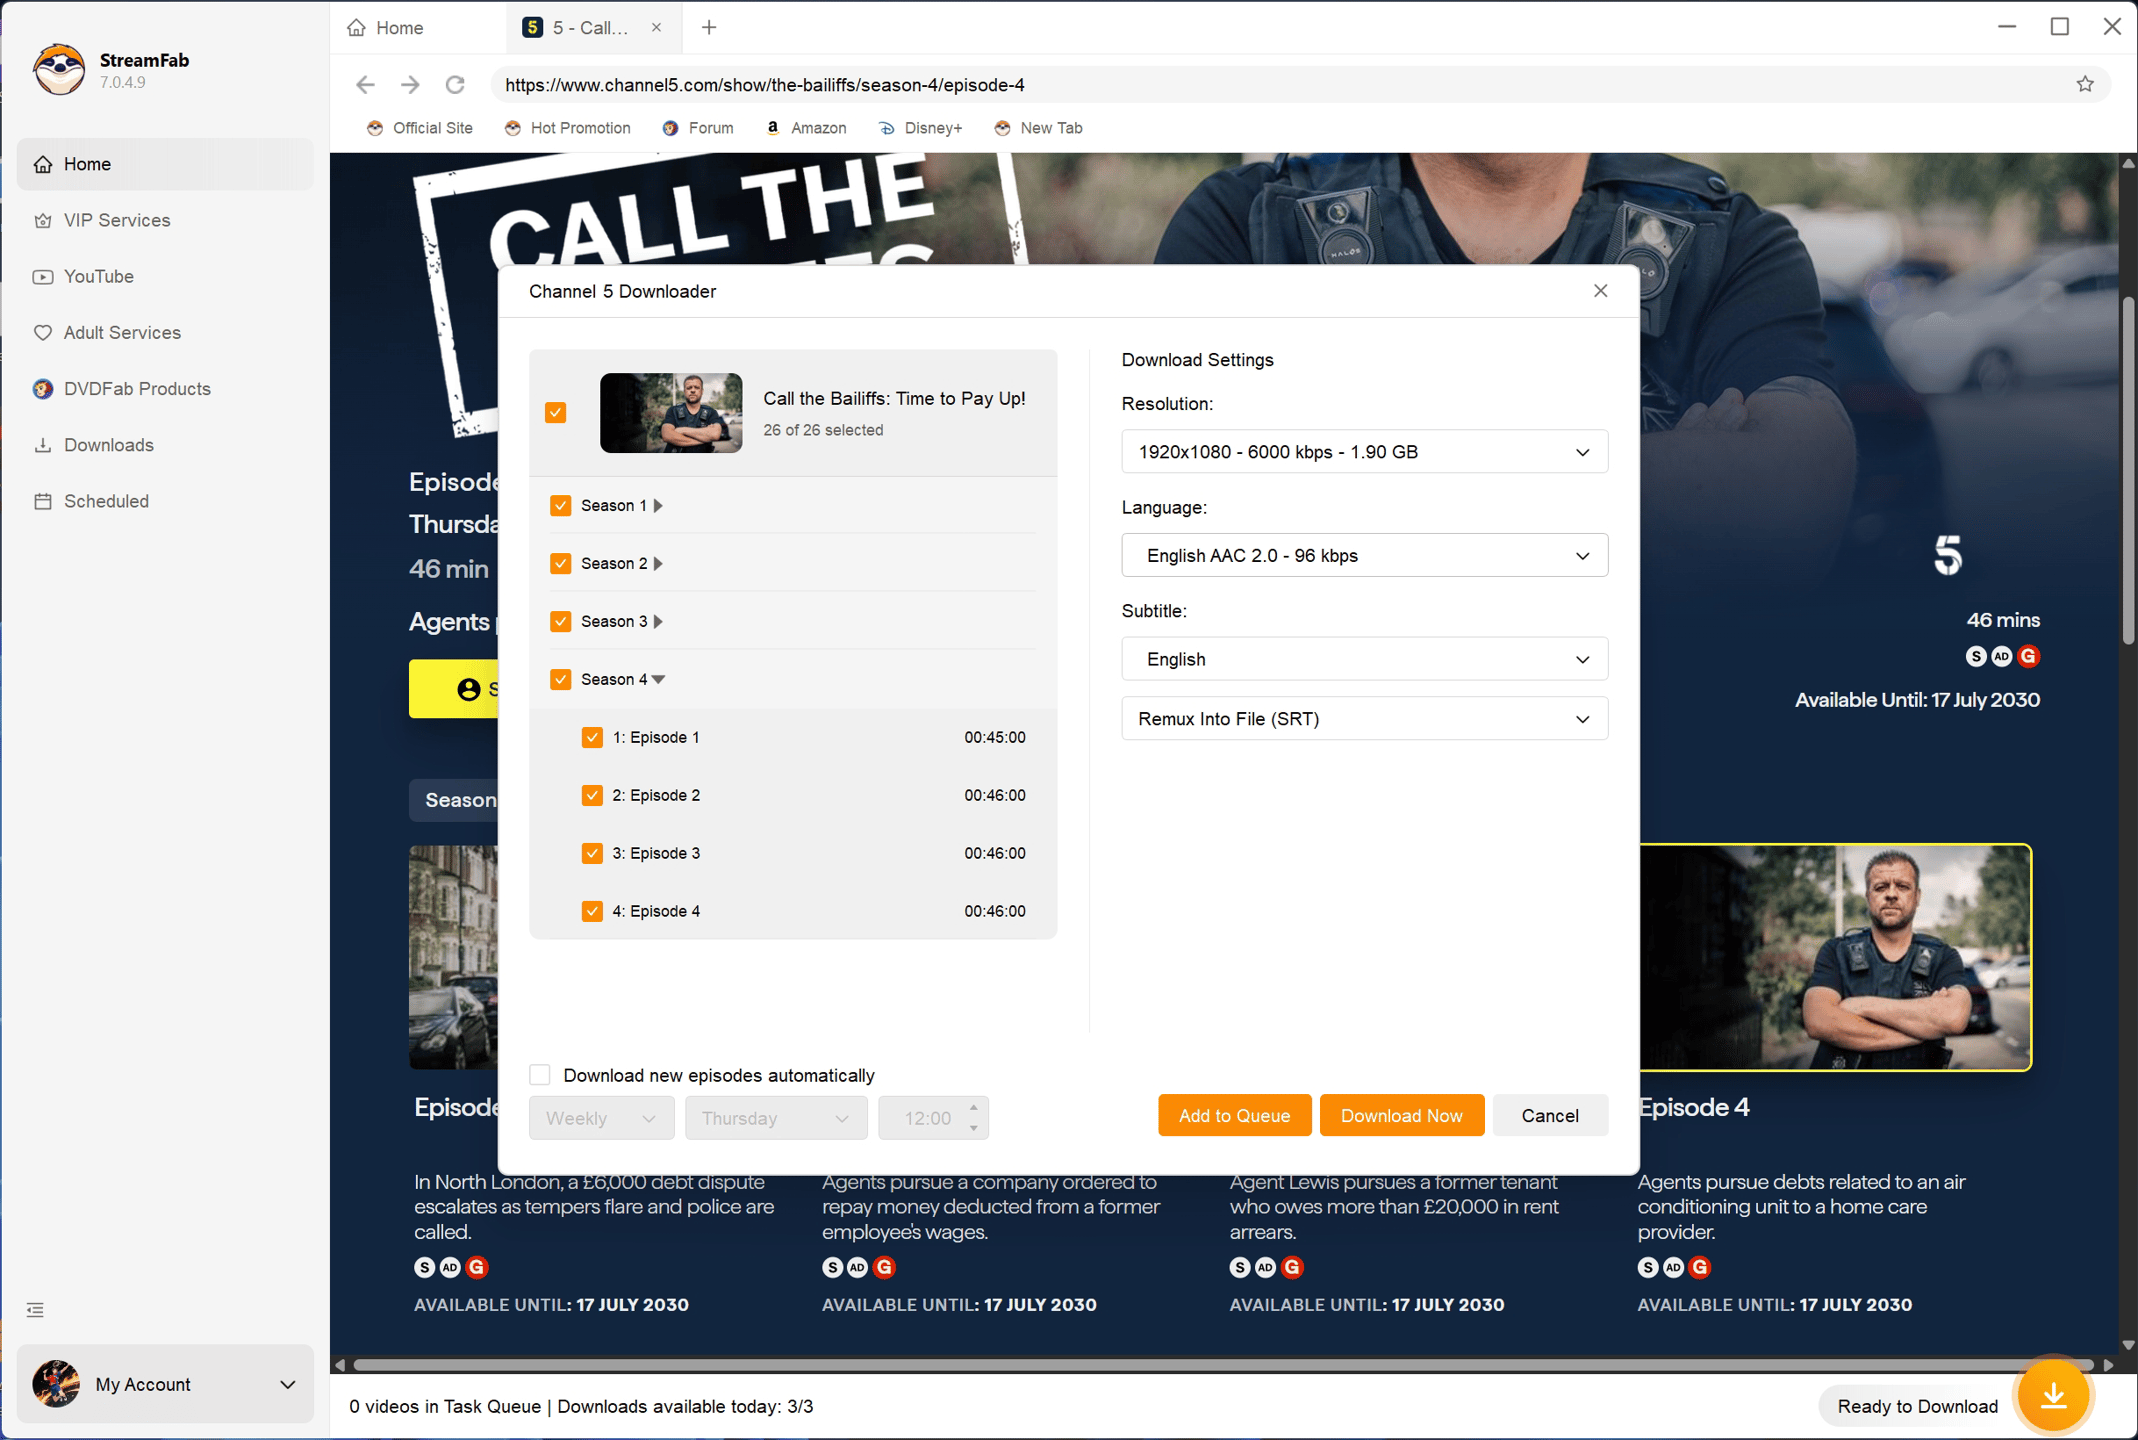The width and height of the screenshot is (2138, 1440).
Task: Open the Home sidebar item
Action: click(165, 164)
